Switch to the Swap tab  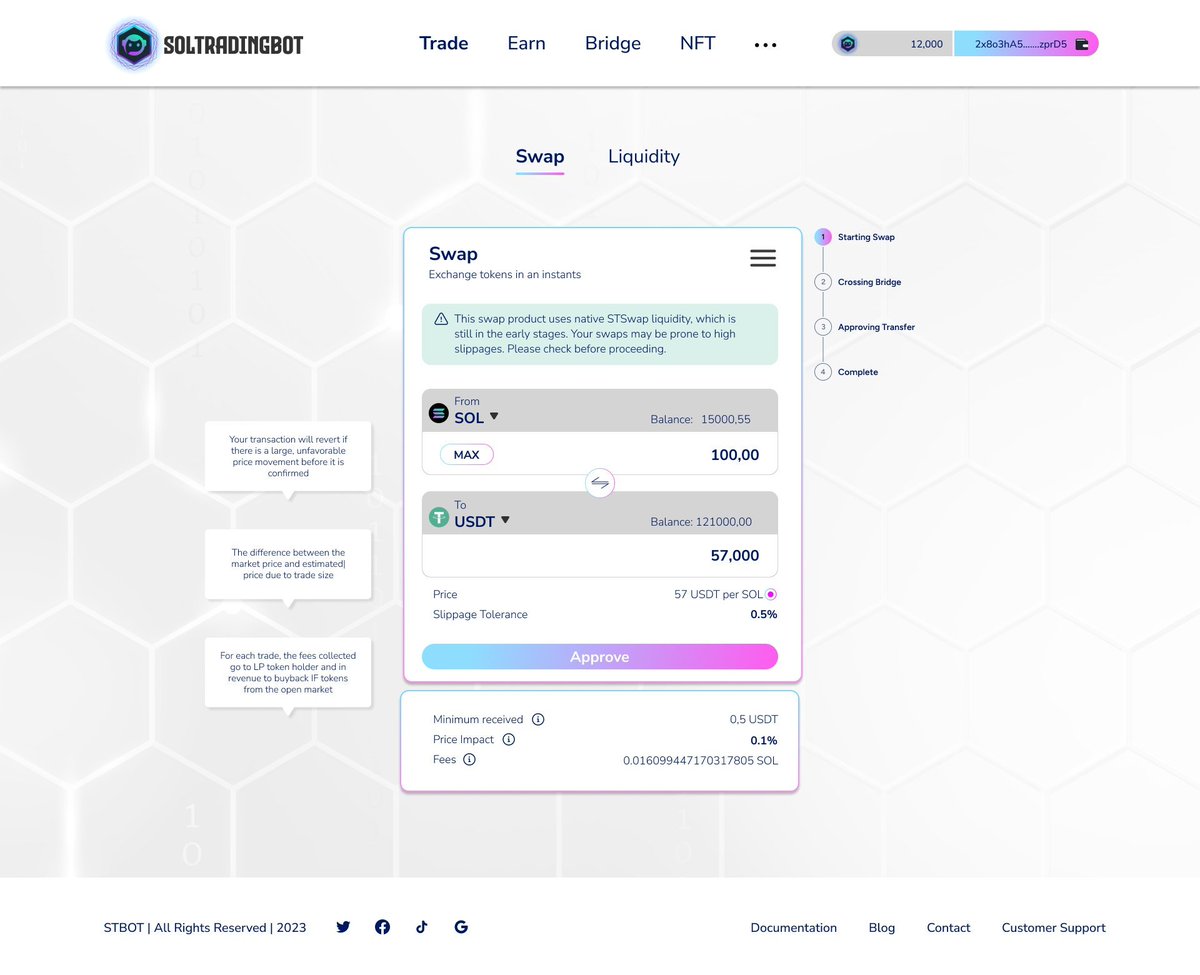[540, 156]
